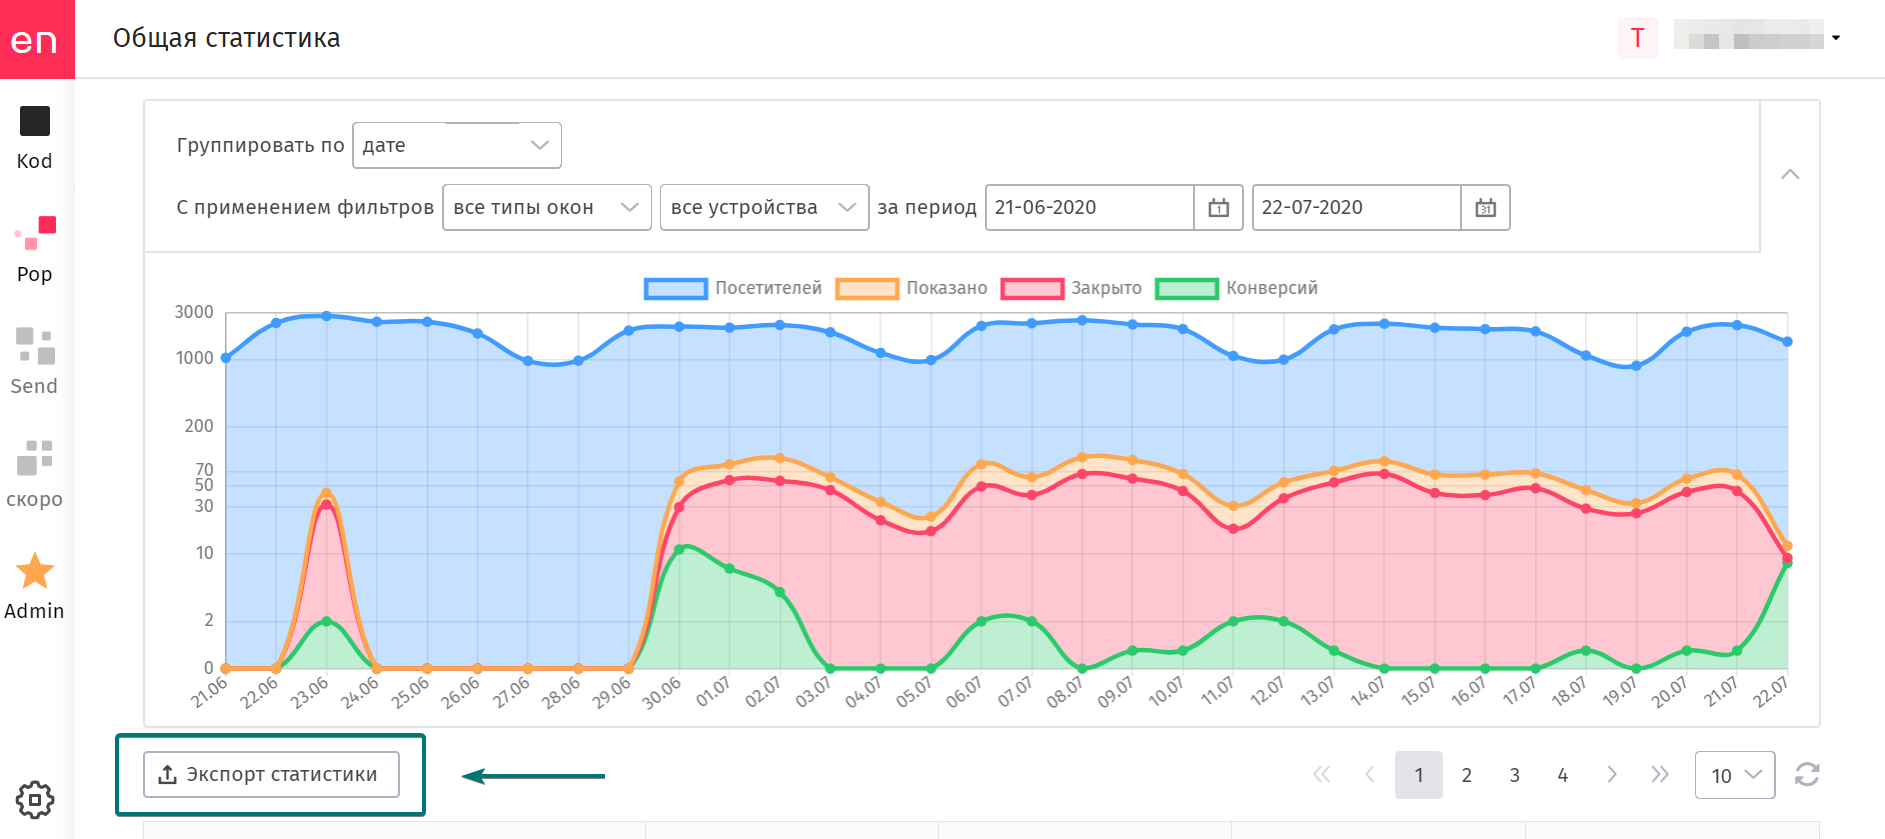This screenshot has height=839, width=1885.
Task: Click the 'en' logo in the corner
Action: click(36, 39)
